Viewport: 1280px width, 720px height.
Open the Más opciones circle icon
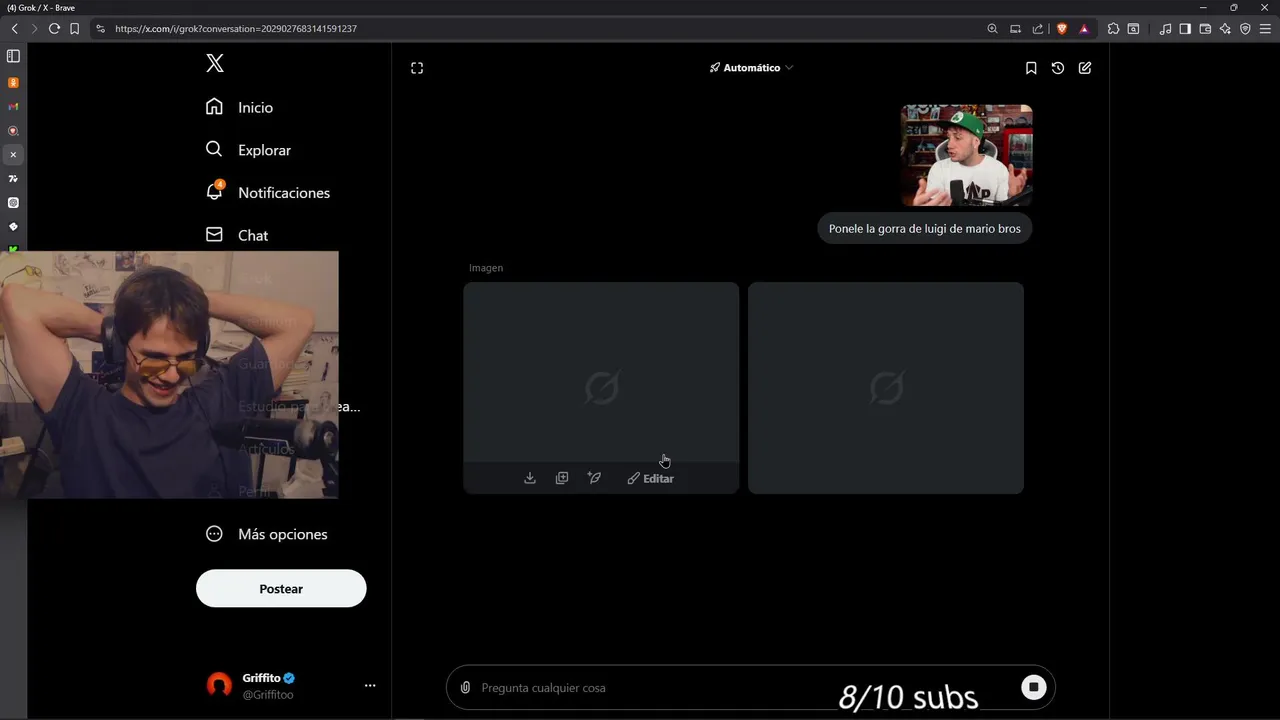coord(214,534)
